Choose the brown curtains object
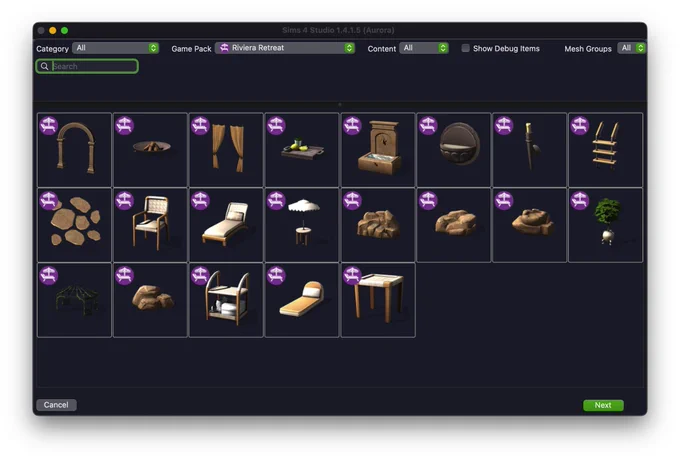This screenshot has height=459, width=680. point(226,150)
